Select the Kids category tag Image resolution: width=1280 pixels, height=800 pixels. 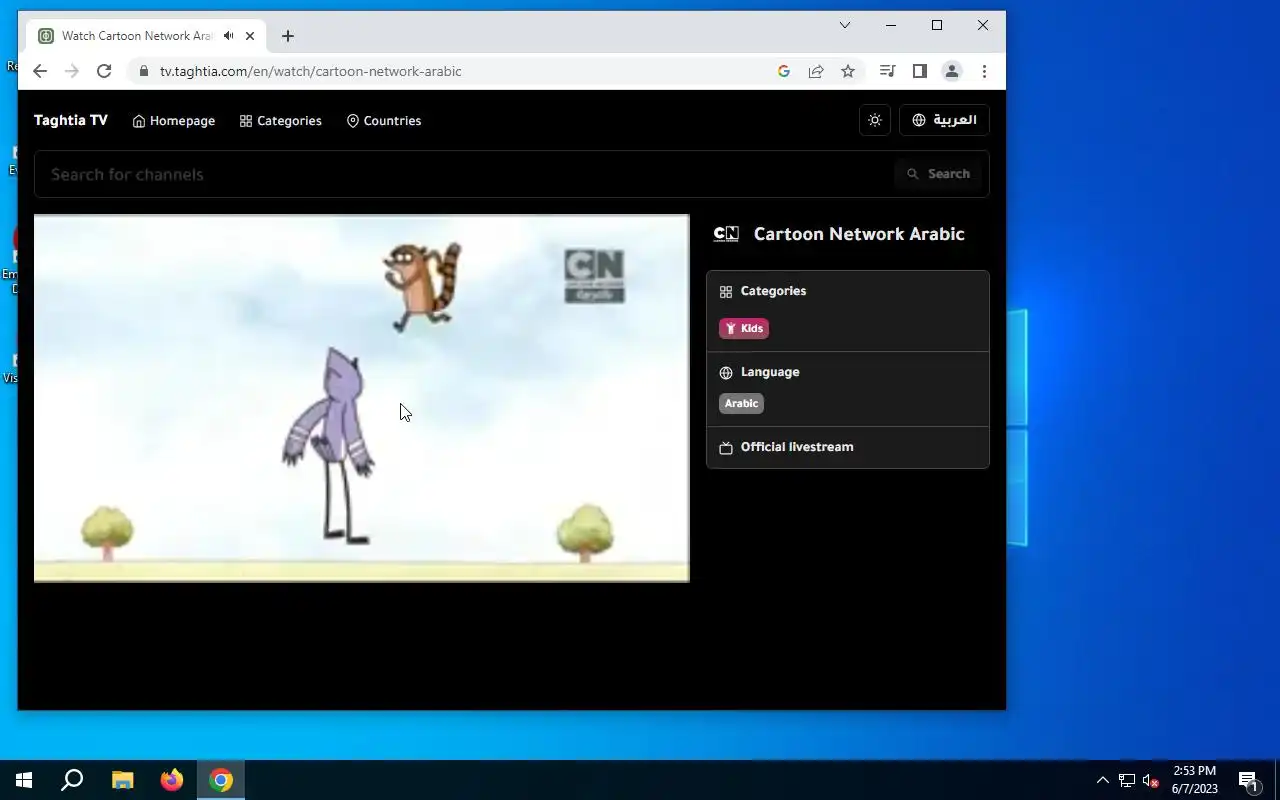tap(744, 328)
